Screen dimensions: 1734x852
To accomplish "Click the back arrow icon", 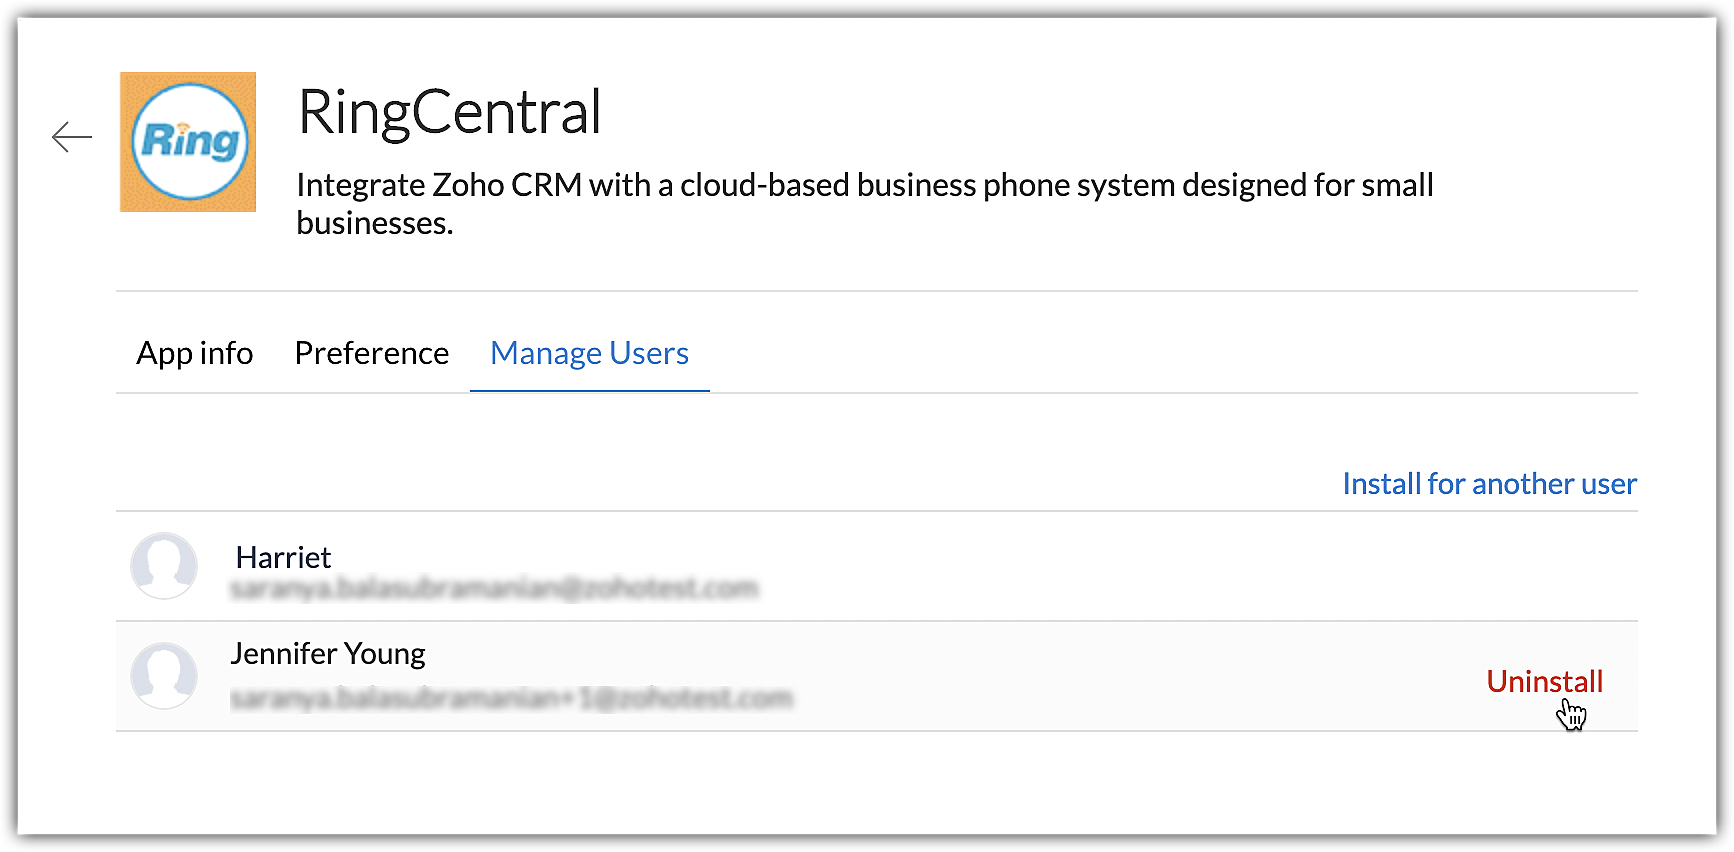I will click(x=72, y=137).
